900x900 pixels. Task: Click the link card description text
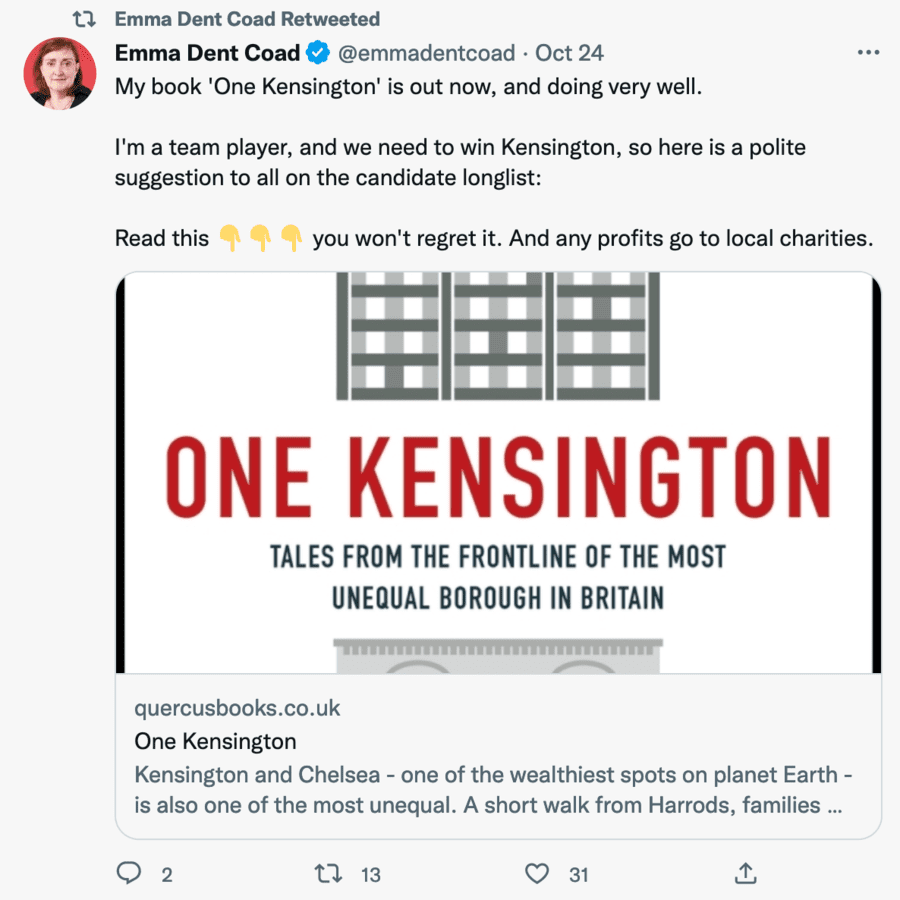tap(492, 789)
